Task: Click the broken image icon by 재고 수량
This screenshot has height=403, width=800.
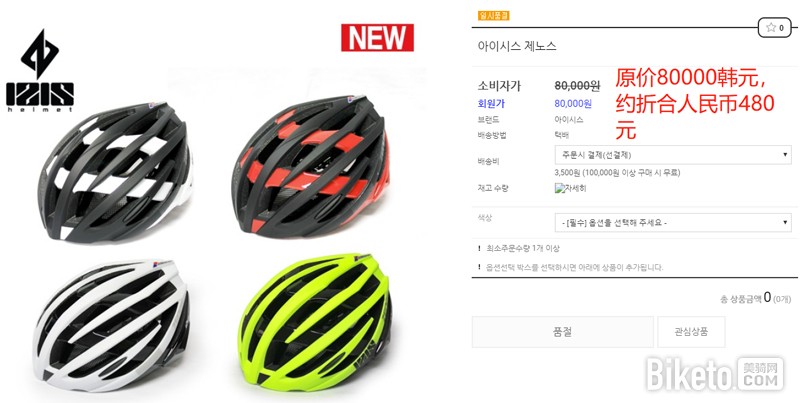Action: tap(570, 188)
